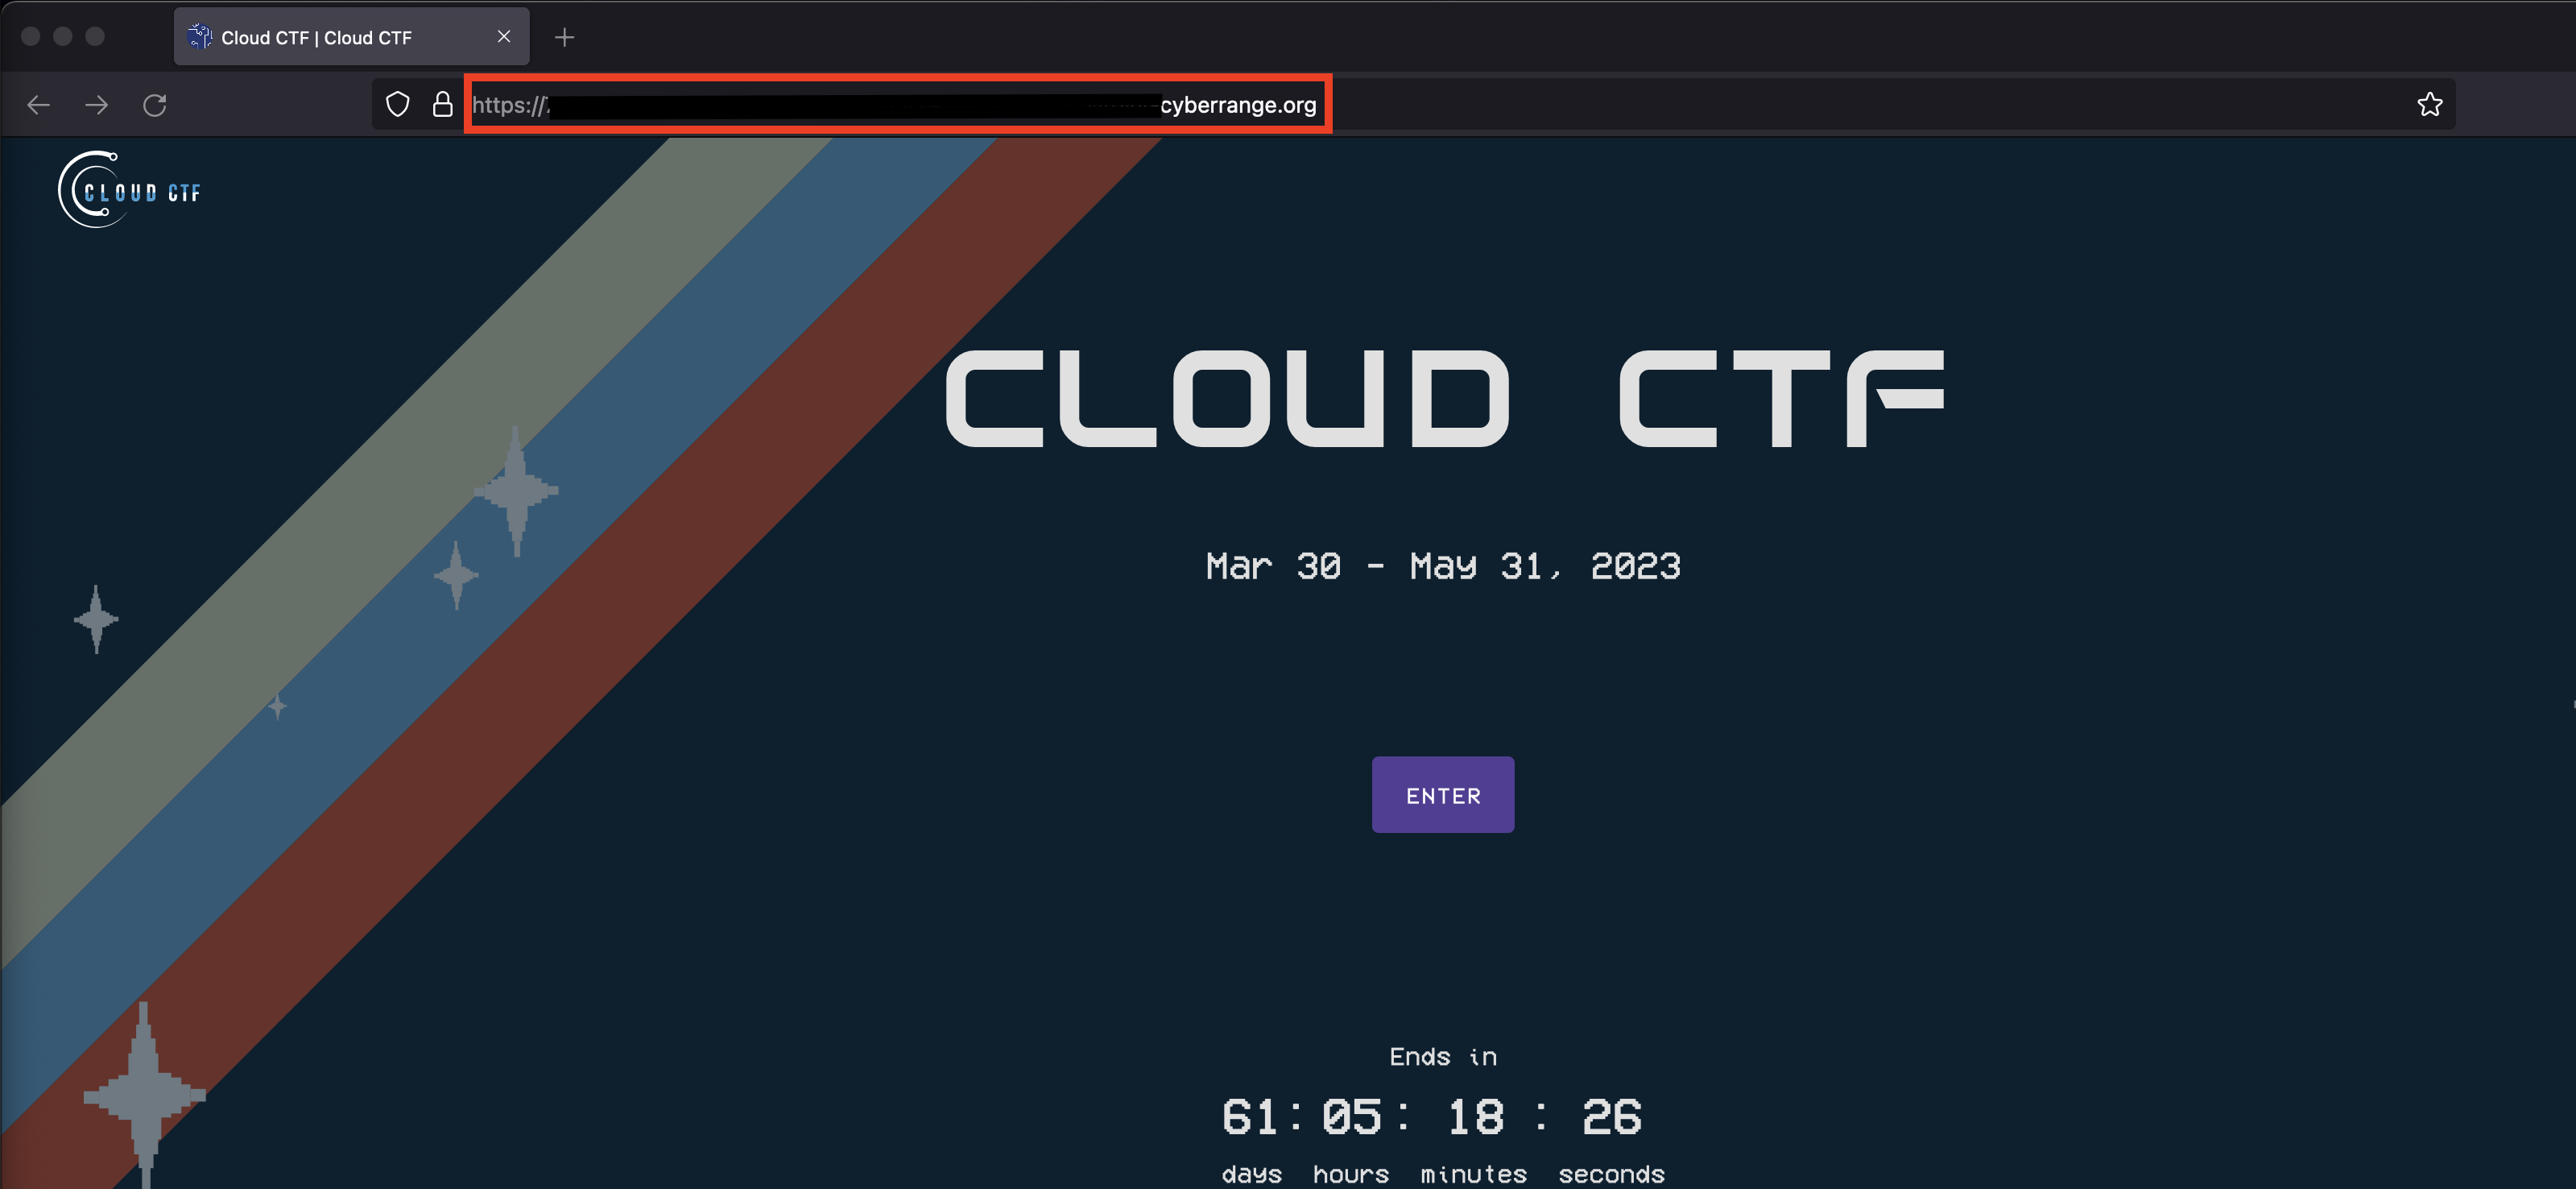
Task: Click the browser forward navigation arrow
Action: pyautogui.click(x=97, y=104)
